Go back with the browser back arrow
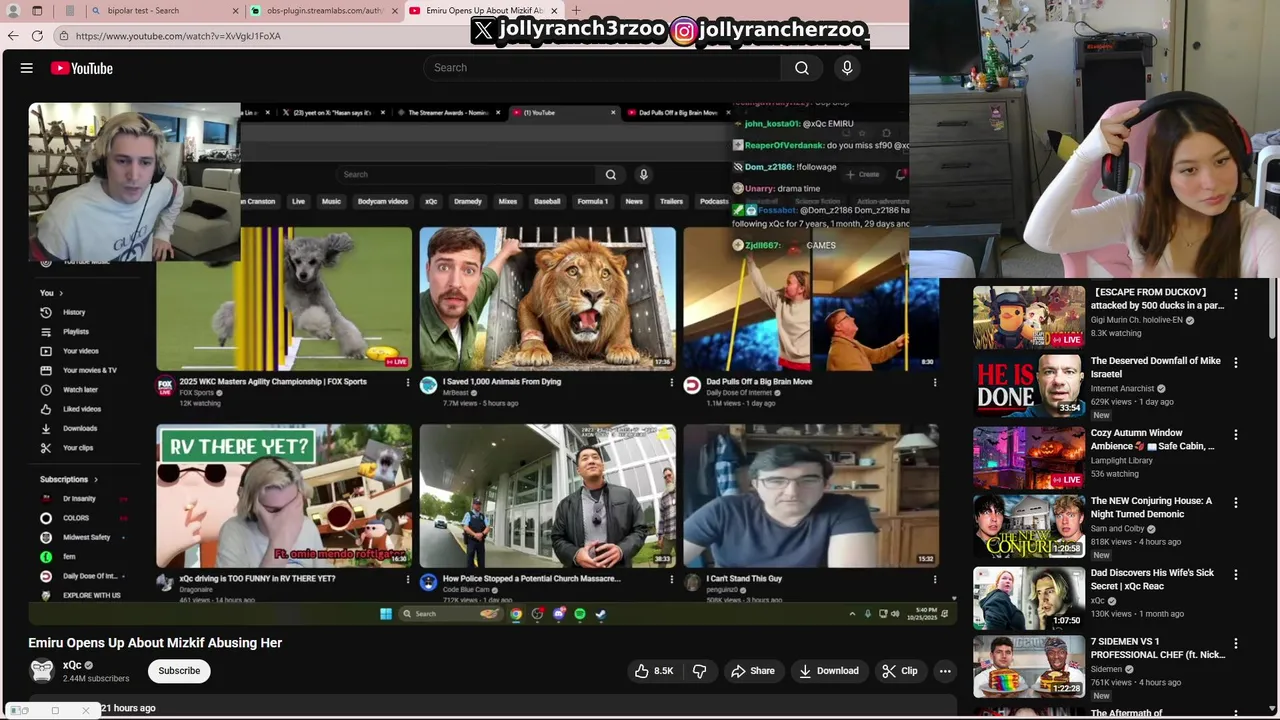 [x=12, y=36]
